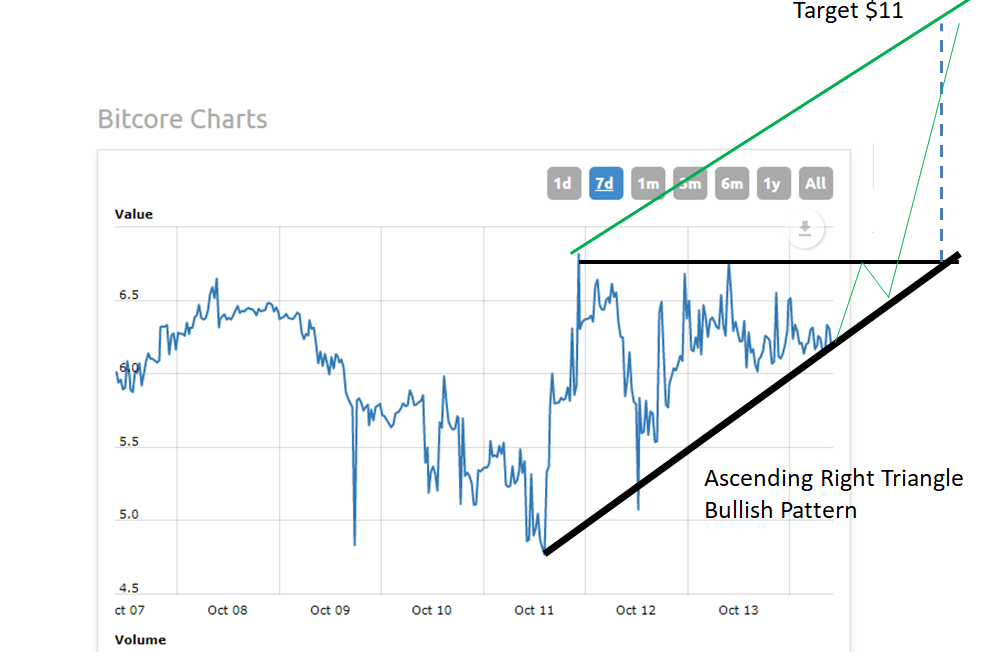
Task: Switch chart to 1m range
Action: tap(648, 183)
